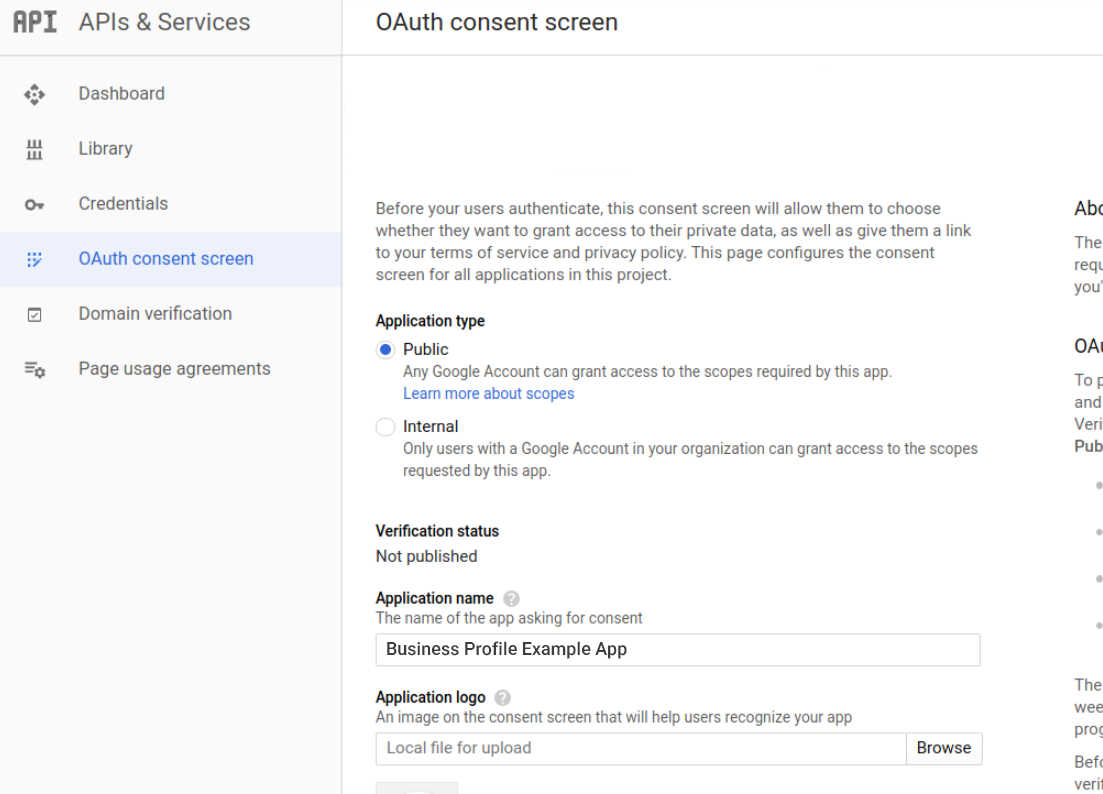The height and width of the screenshot is (794, 1103).
Task: Click the Page usage agreements sidebar icon
Action: pos(34,368)
